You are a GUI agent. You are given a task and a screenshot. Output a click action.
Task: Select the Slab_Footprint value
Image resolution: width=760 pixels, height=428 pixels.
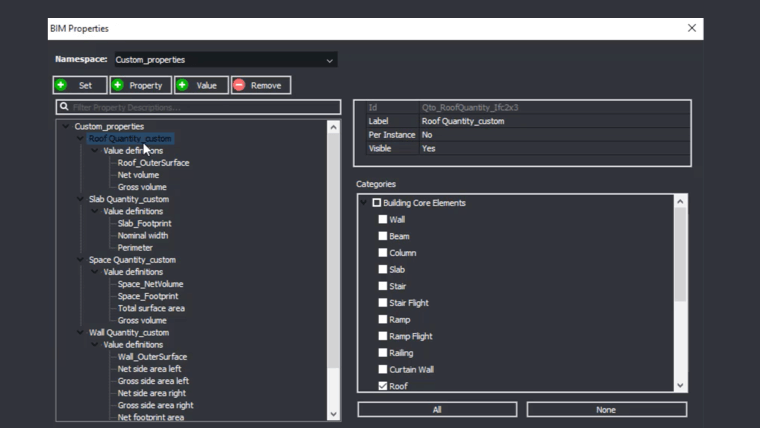[x=144, y=223]
